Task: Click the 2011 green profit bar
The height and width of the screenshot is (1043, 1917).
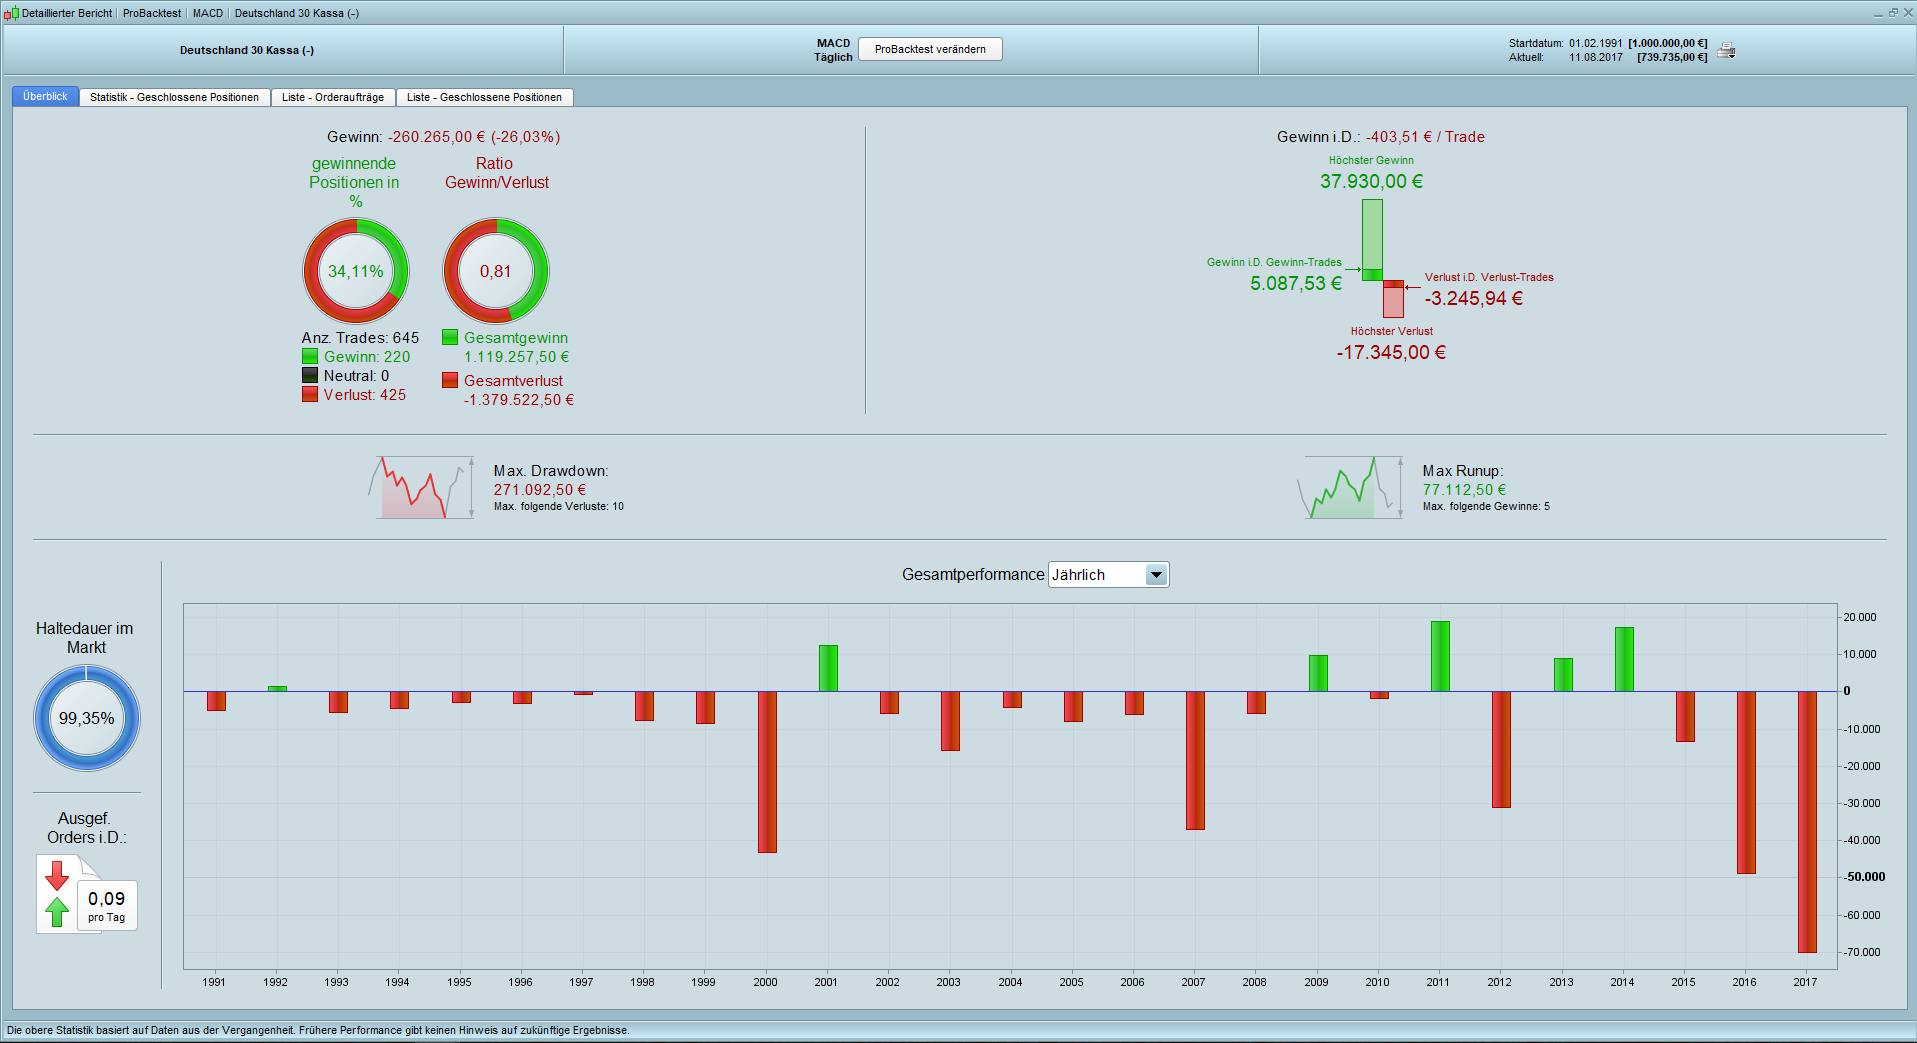Action: 1439,656
